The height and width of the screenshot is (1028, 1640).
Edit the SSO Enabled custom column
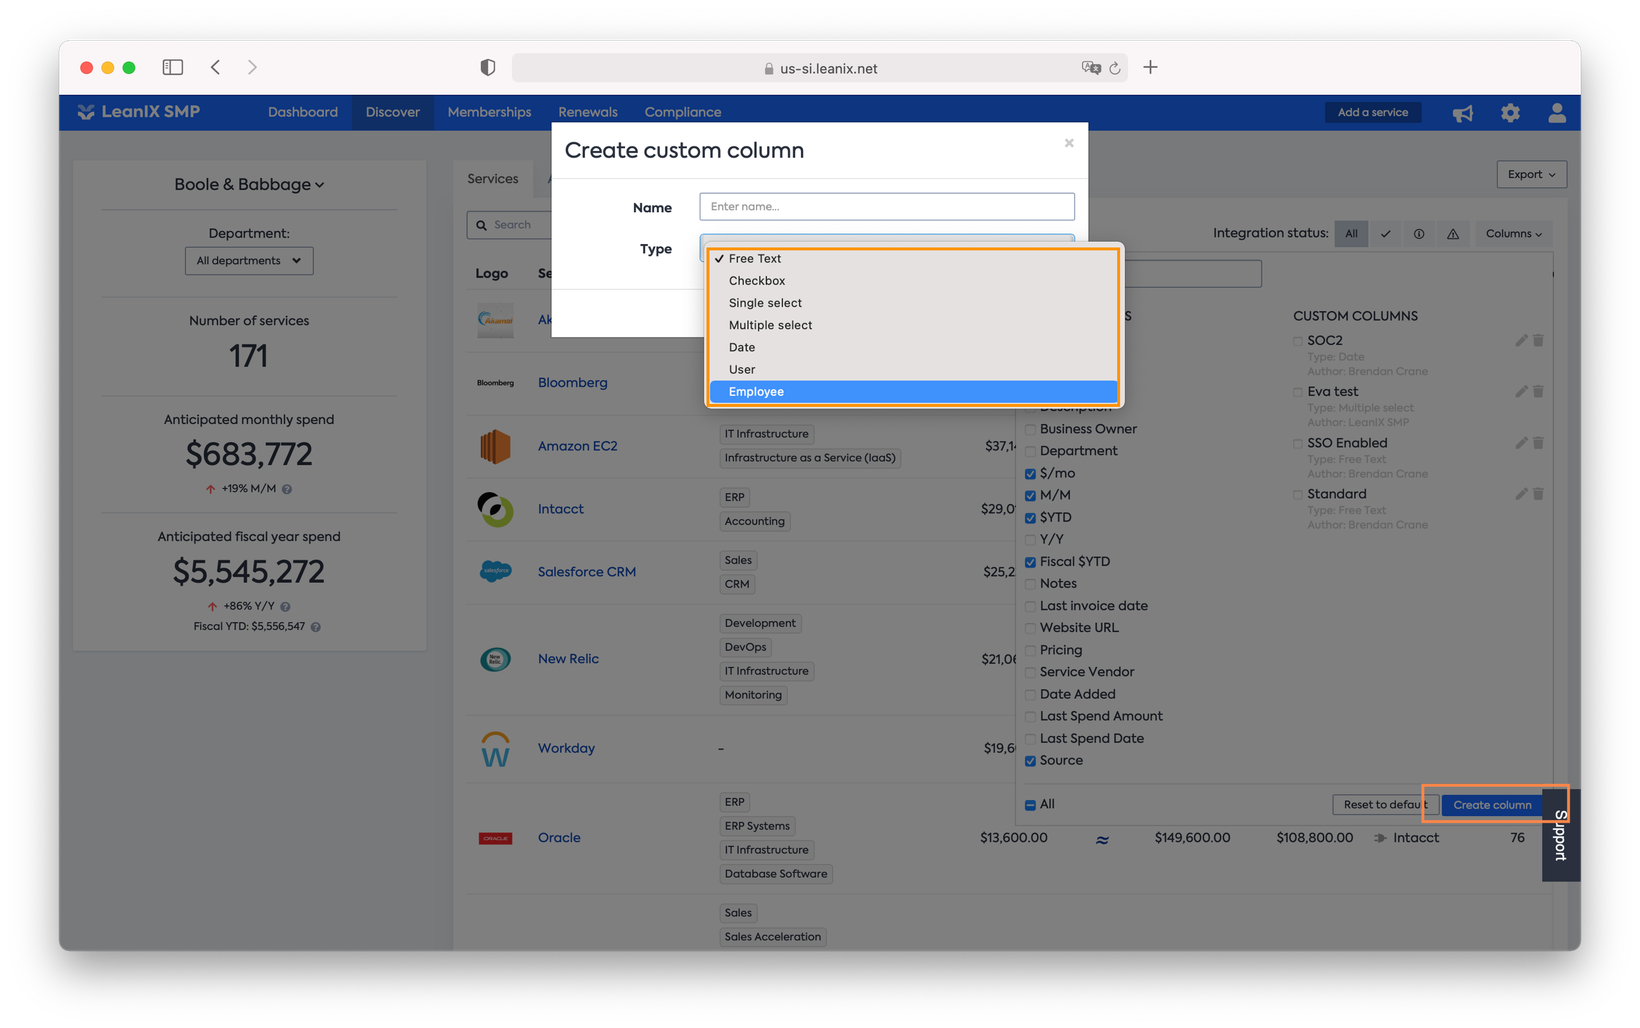1521,443
